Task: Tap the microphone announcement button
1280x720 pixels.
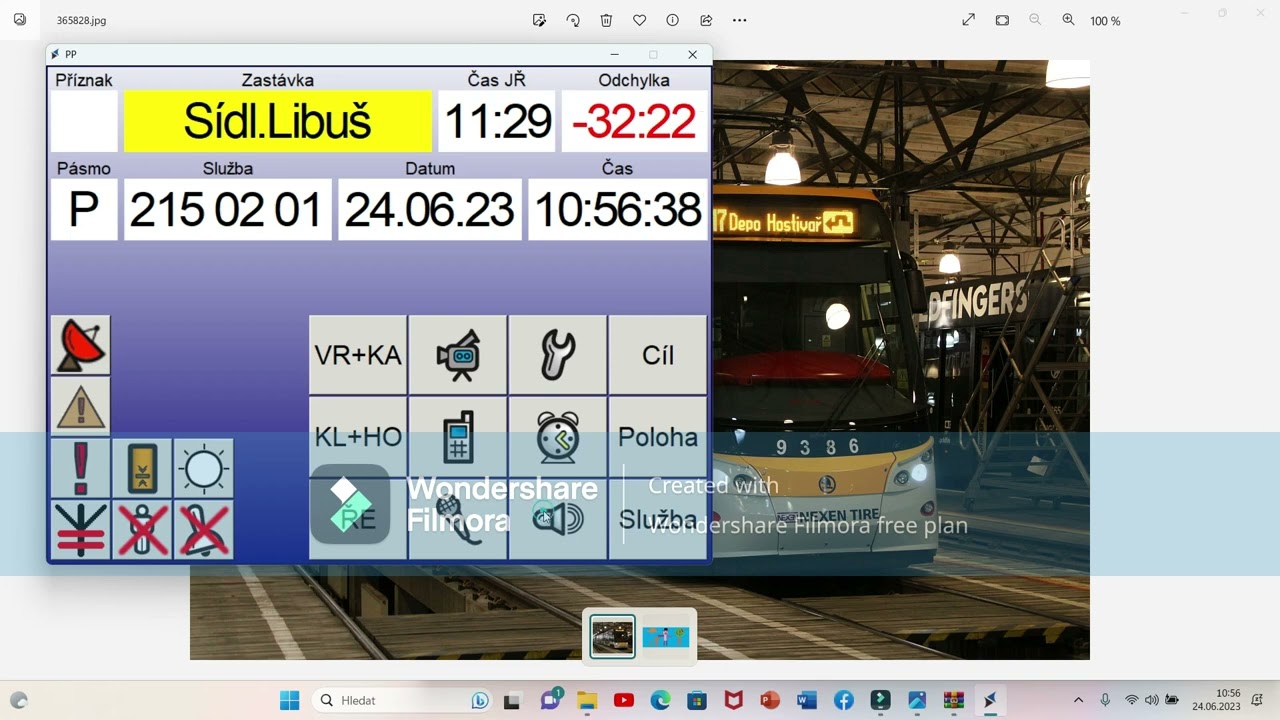Action: coord(458,519)
